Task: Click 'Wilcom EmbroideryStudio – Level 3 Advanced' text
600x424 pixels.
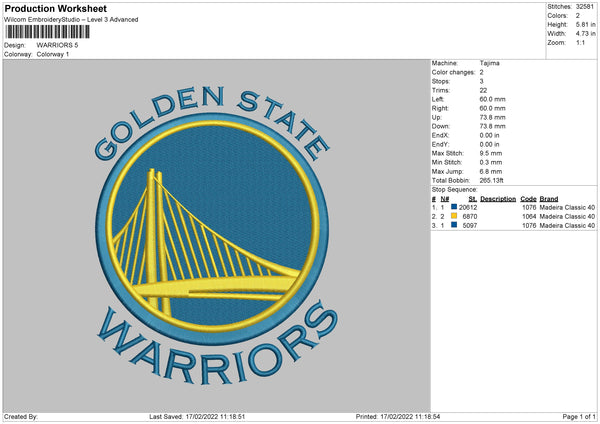Action: [71, 20]
